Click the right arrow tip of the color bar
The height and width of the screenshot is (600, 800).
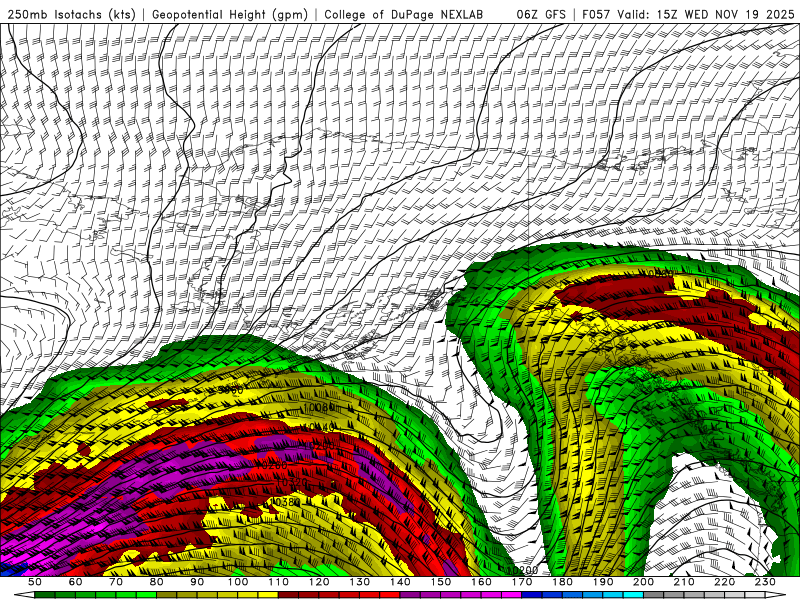click(x=776, y=595)
